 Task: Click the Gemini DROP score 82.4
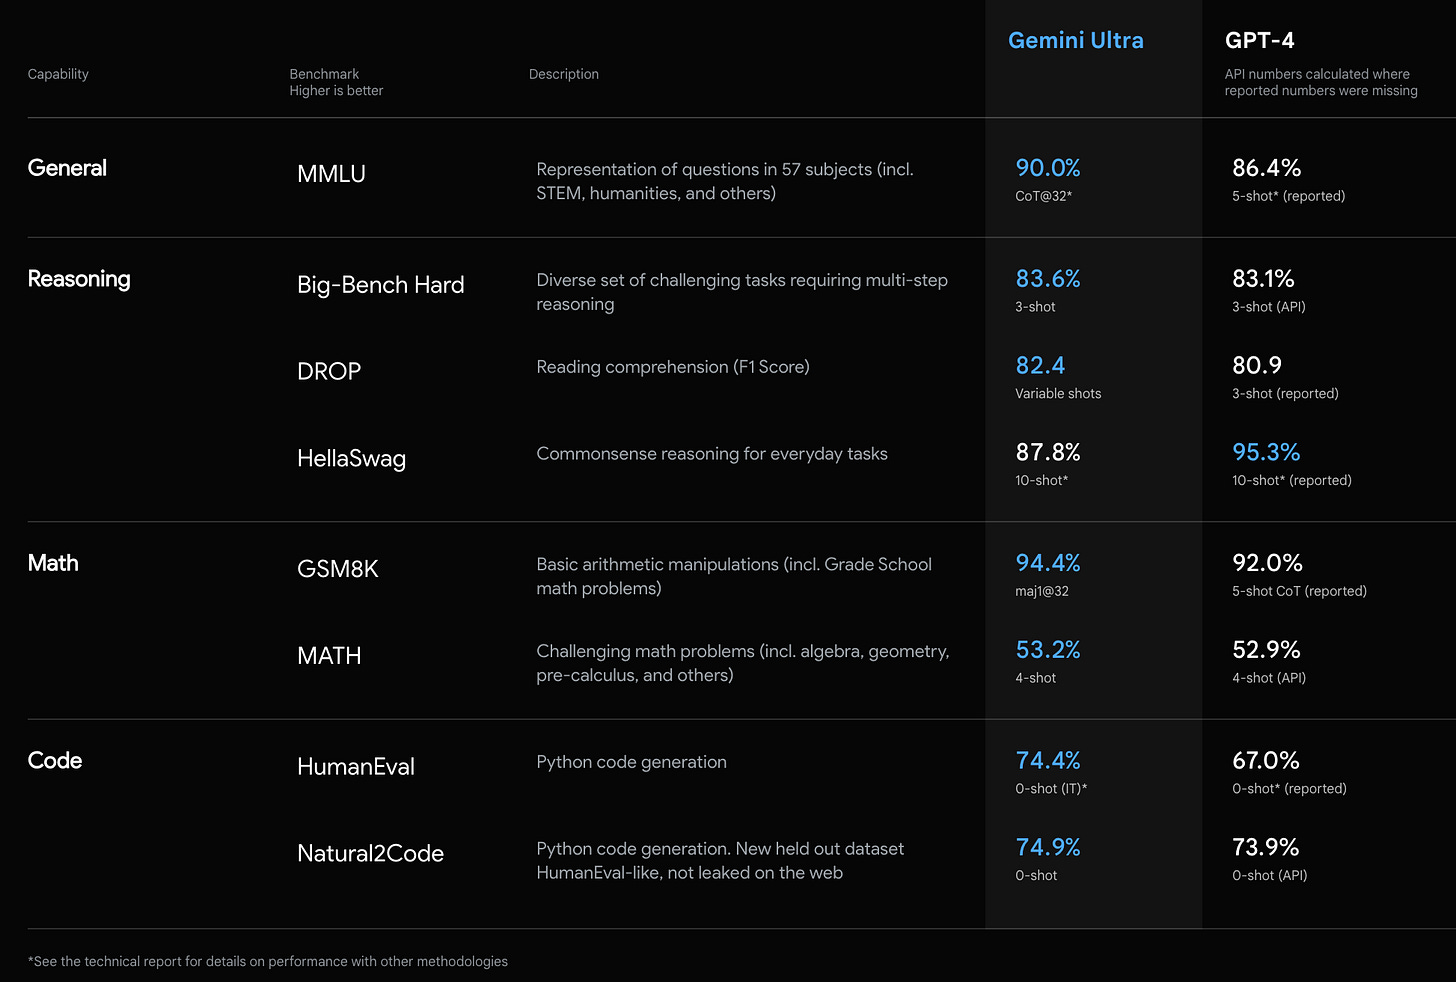[1040, 366]
